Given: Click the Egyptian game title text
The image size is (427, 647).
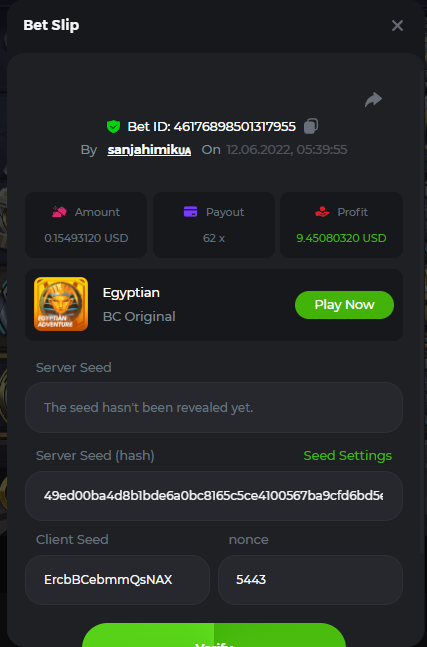Looking at the screenshot, I should pyautogui.click(x=131, y=293).
